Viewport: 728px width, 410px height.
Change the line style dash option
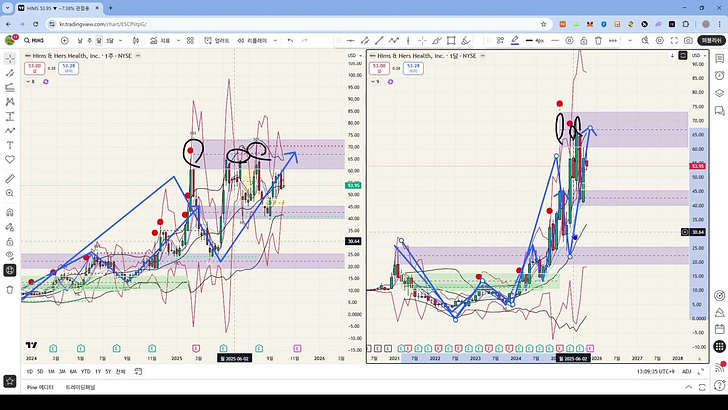[555, 41]
